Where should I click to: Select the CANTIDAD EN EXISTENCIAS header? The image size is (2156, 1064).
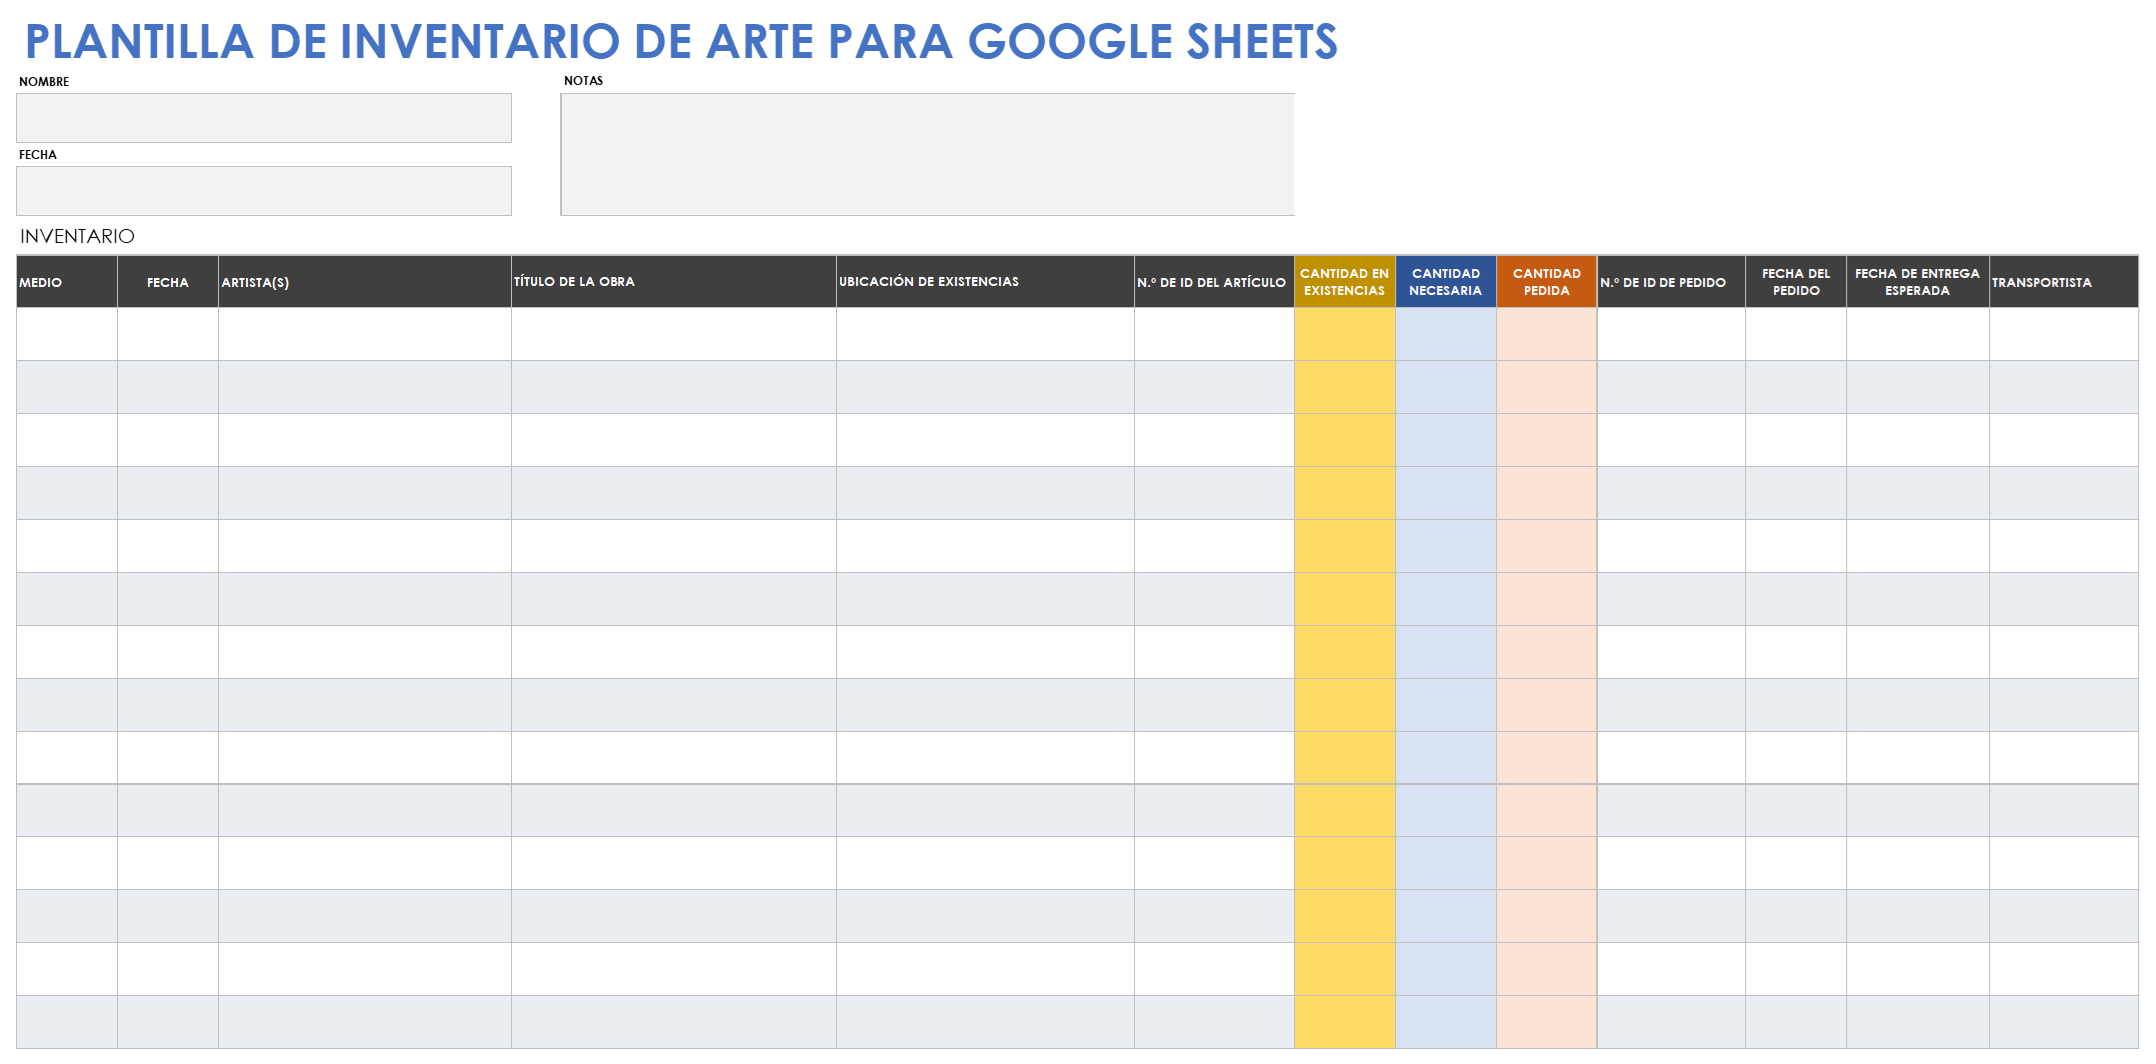[x=1345, y=282]
